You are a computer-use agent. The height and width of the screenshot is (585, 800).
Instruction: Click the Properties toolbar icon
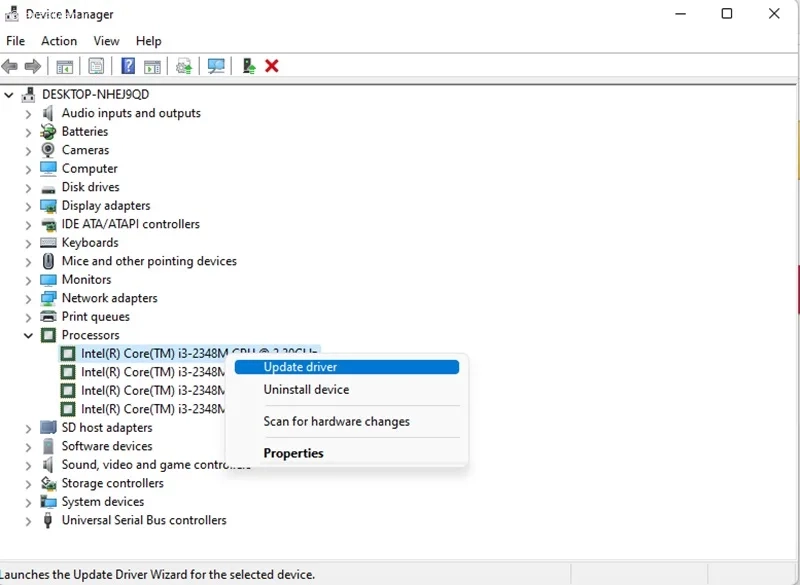pyautogui.click(x=96, y=66)
